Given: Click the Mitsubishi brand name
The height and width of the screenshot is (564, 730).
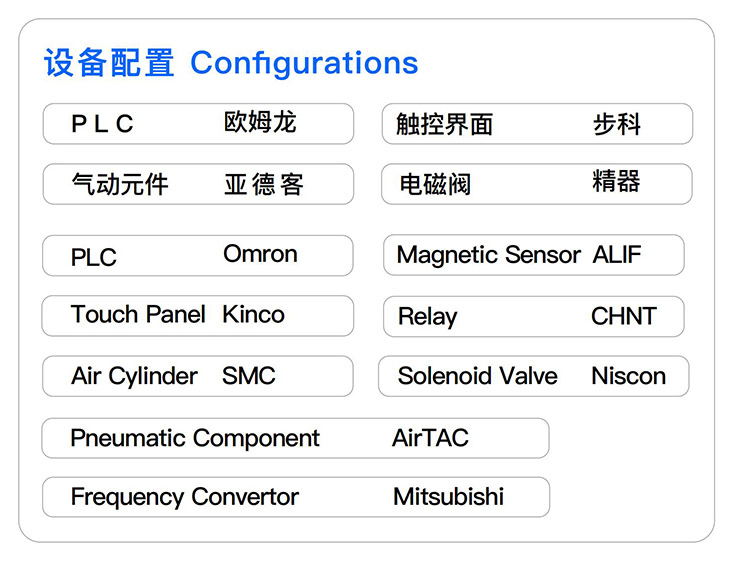Looking at the screenshot, I should [x=448, y=497].
